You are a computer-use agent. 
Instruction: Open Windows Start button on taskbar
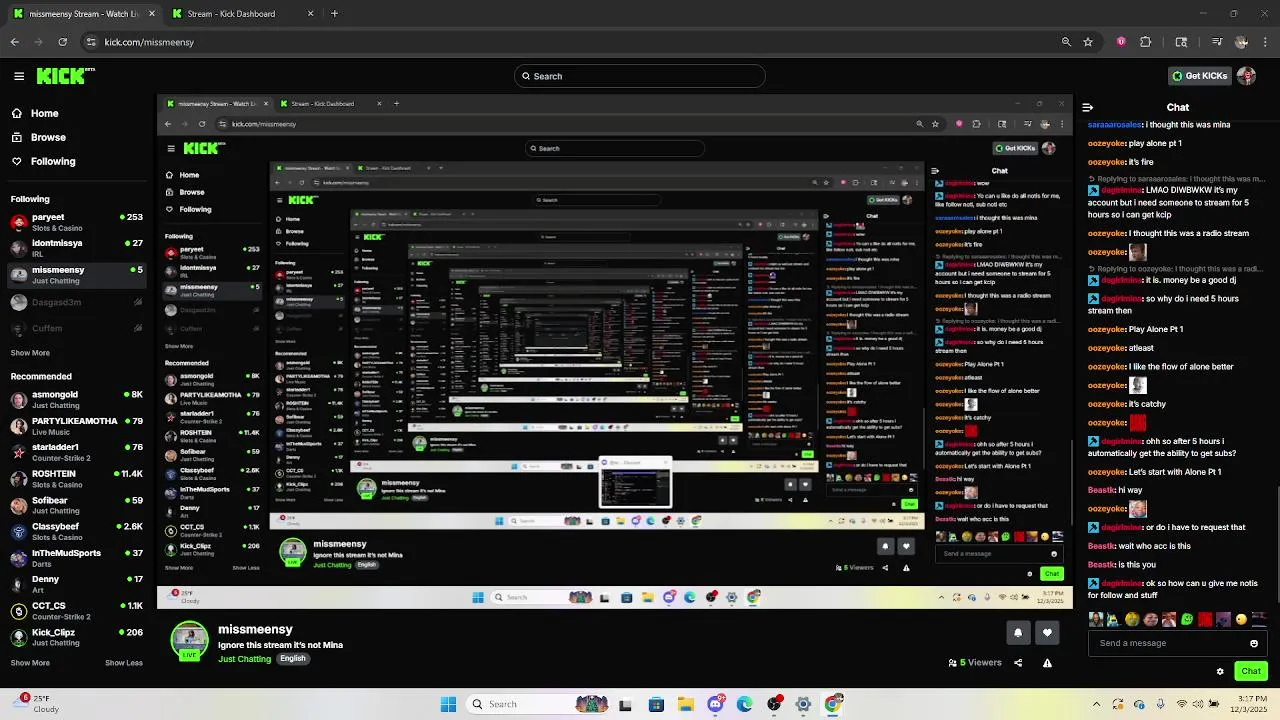pos(449,704)
